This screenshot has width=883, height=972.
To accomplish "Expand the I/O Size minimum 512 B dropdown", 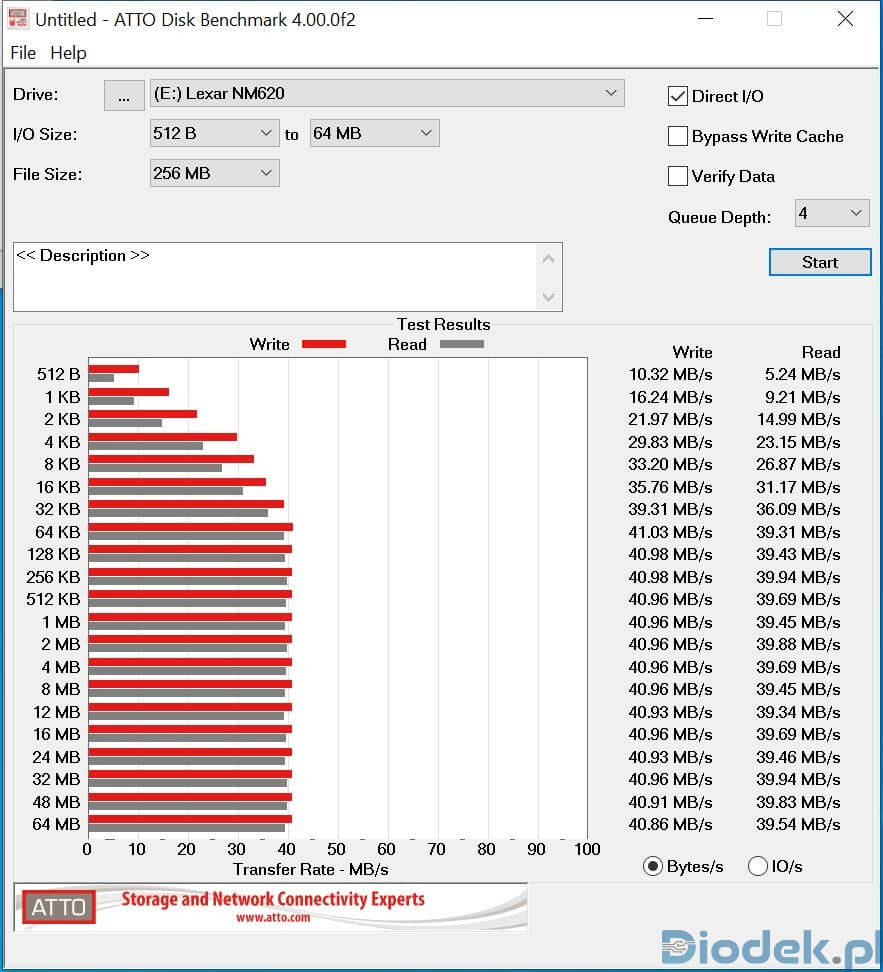I will tap(214, 133).
